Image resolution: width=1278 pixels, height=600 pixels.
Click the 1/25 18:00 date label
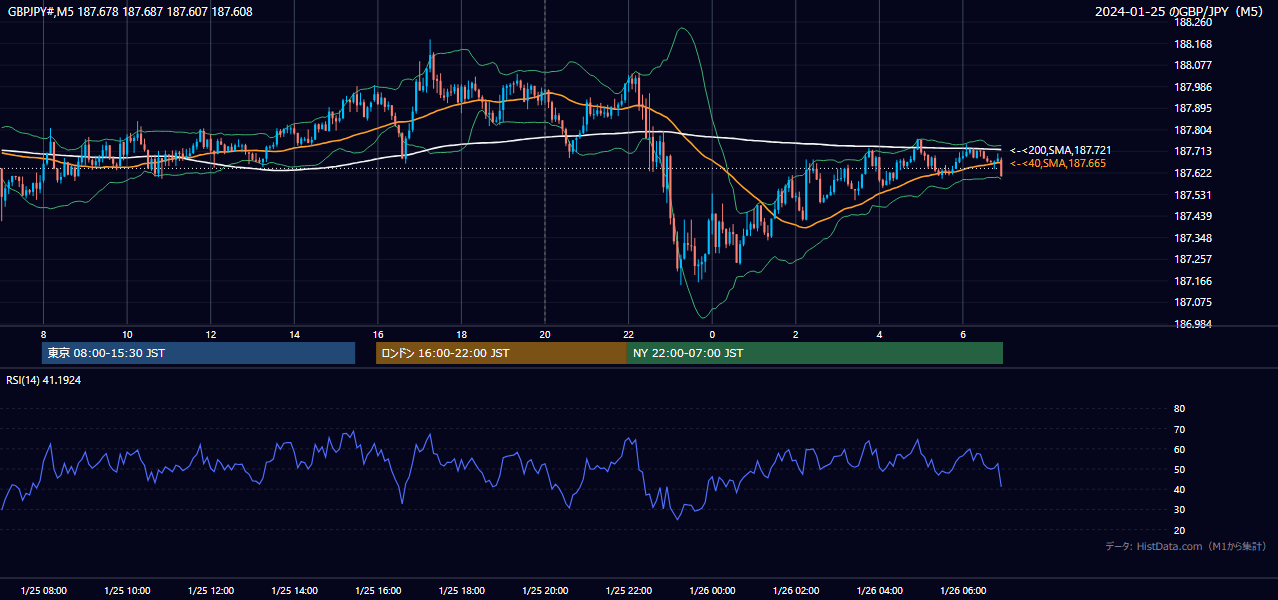[x=461, y=591]
